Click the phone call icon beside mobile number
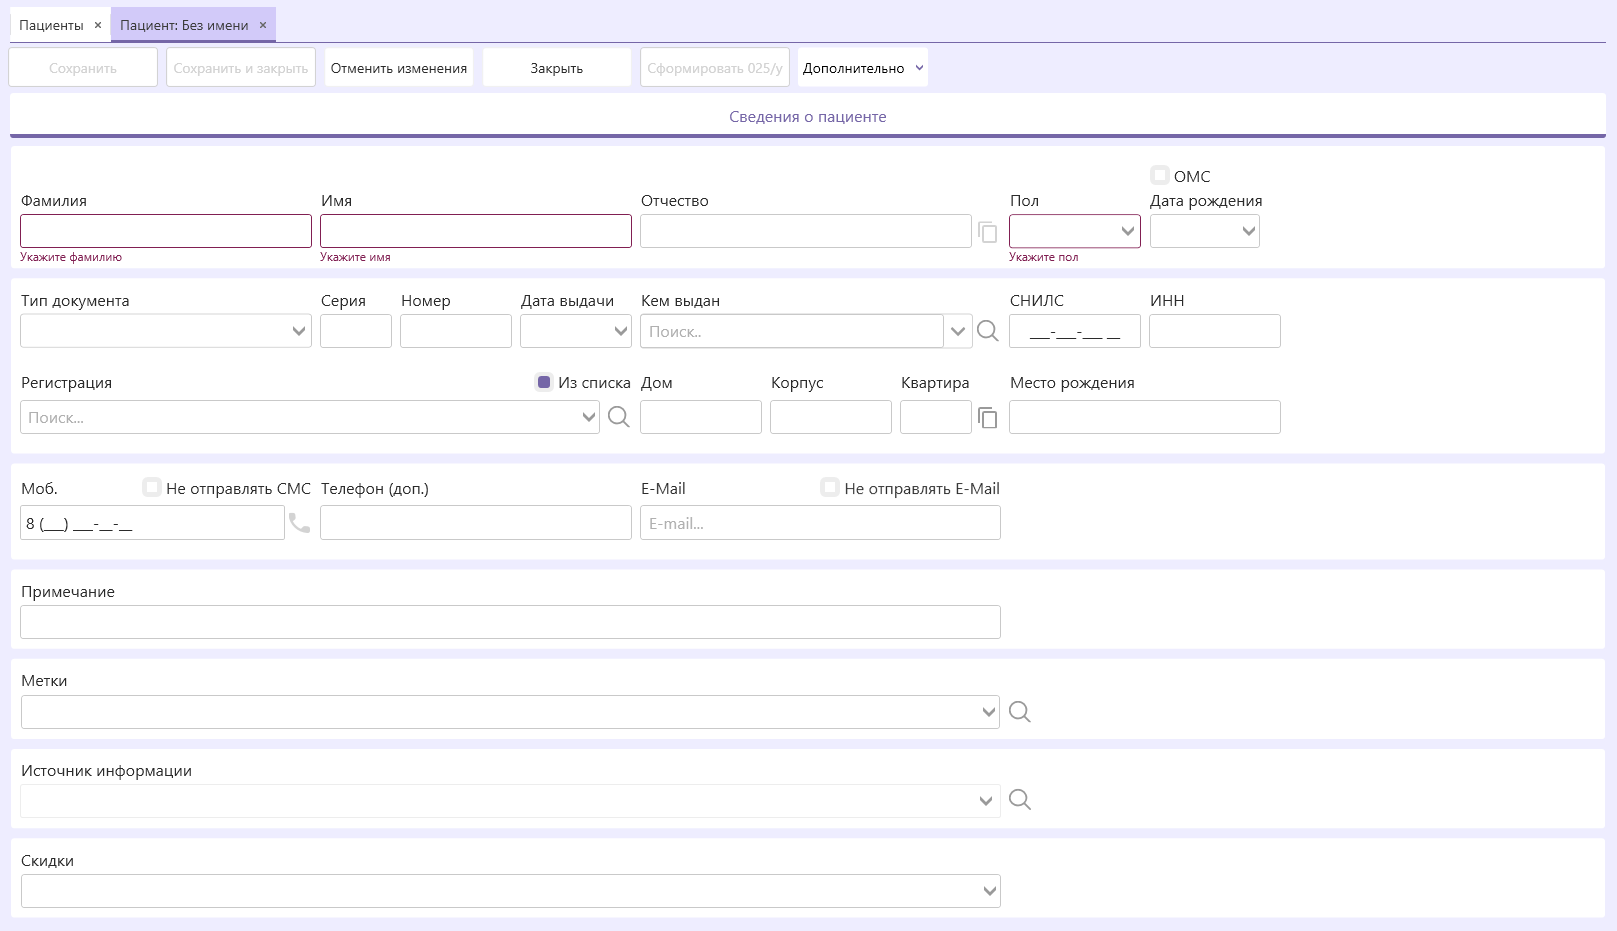The width and height of the screenshot is (1617, 931). [x=299, y=523]
